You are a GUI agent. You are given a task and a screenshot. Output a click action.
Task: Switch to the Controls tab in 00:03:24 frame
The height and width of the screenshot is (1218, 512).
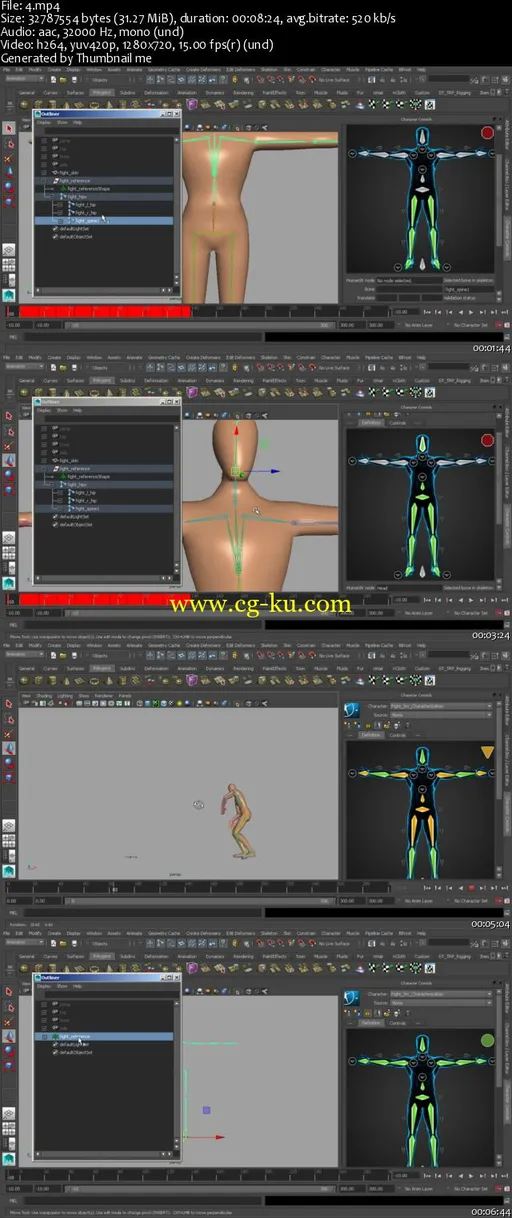coord(398,423)
